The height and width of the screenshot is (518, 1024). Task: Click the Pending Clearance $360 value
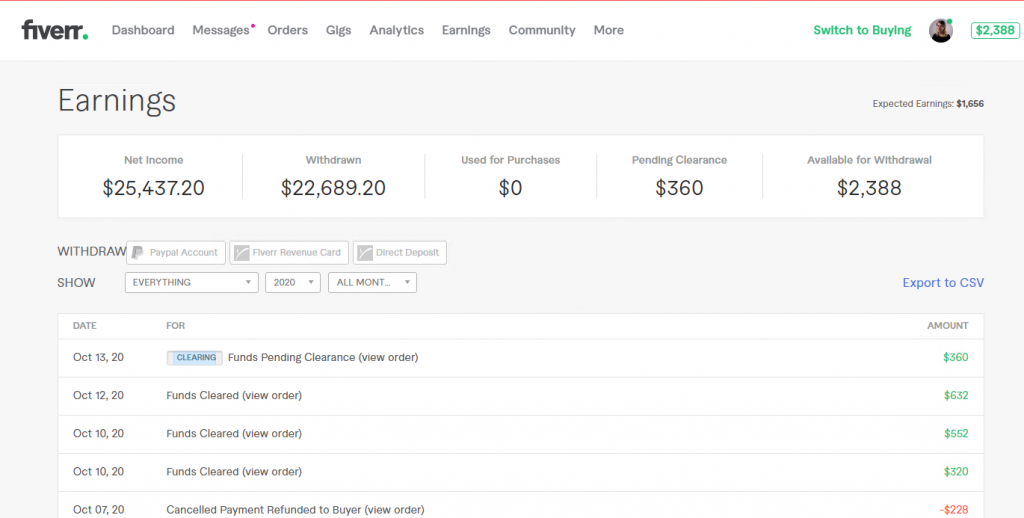(x=679, y=188)
